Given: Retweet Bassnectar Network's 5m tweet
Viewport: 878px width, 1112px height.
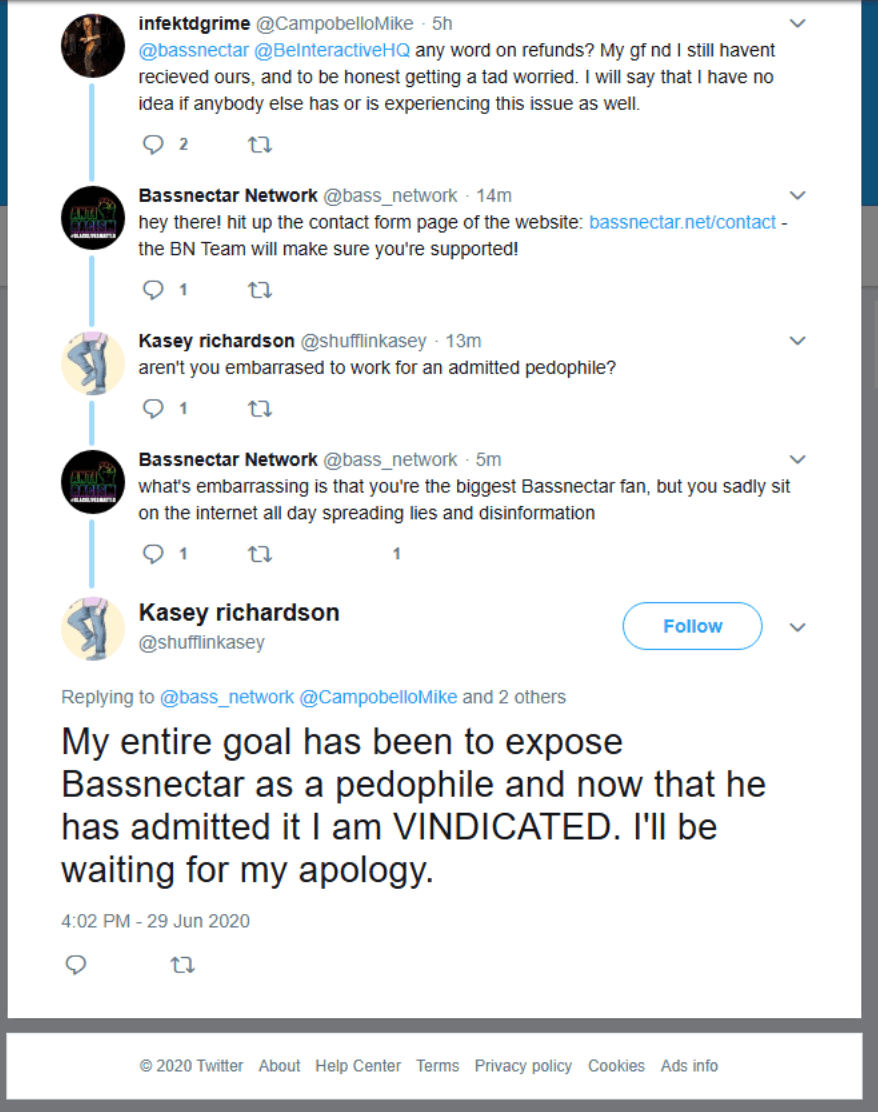Looking at the screenshot, I should tap(259, 553).
